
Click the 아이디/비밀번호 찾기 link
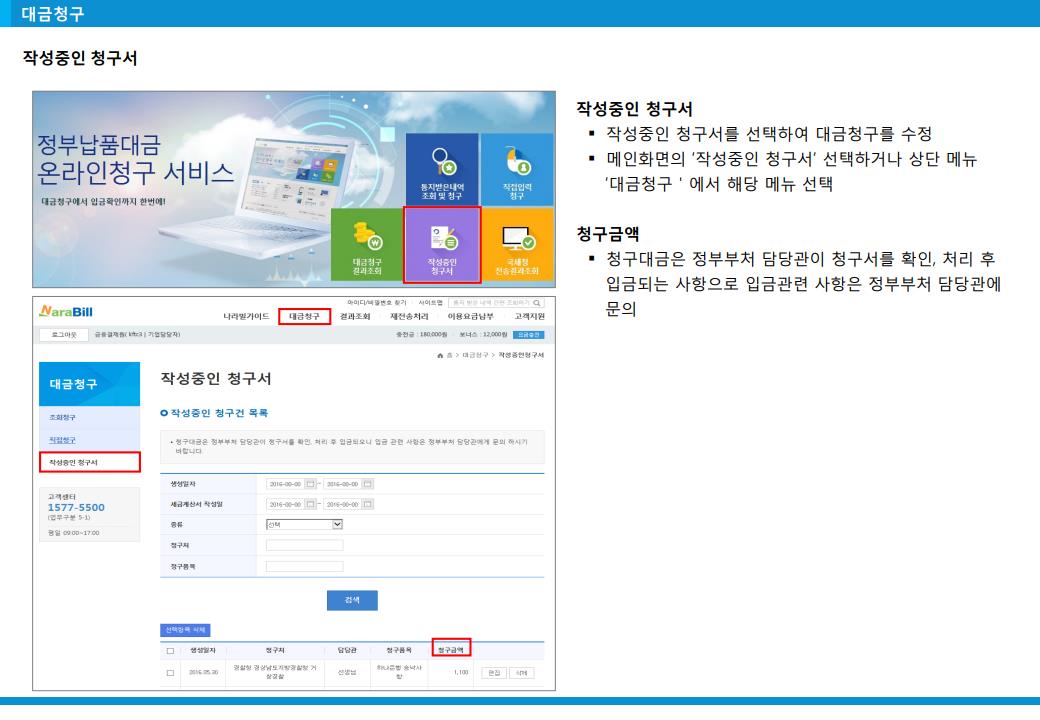[376, 303]
